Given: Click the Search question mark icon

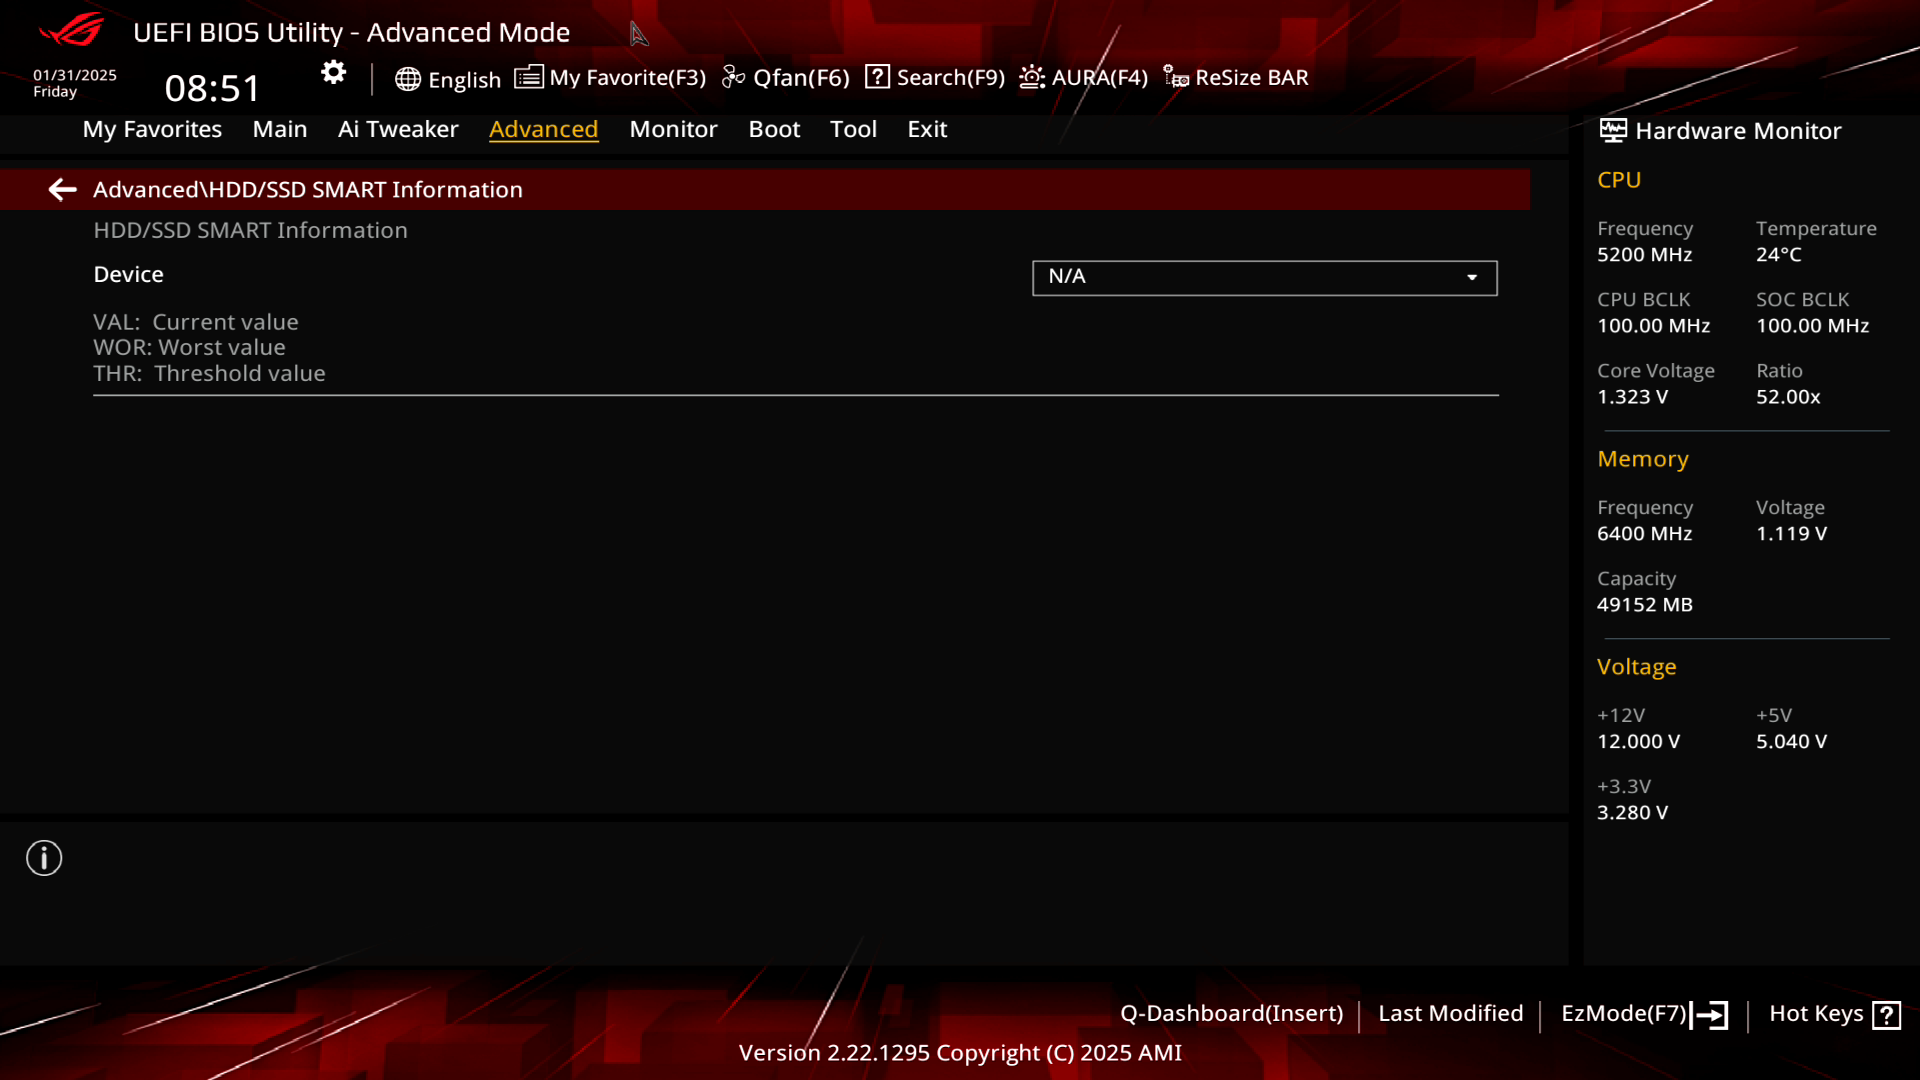Looking at the screenshot, I should point(877,77).
